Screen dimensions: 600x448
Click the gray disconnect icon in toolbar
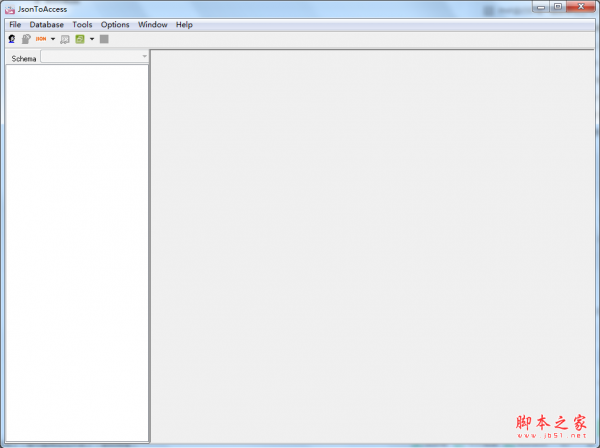click(x=26, y=39)
